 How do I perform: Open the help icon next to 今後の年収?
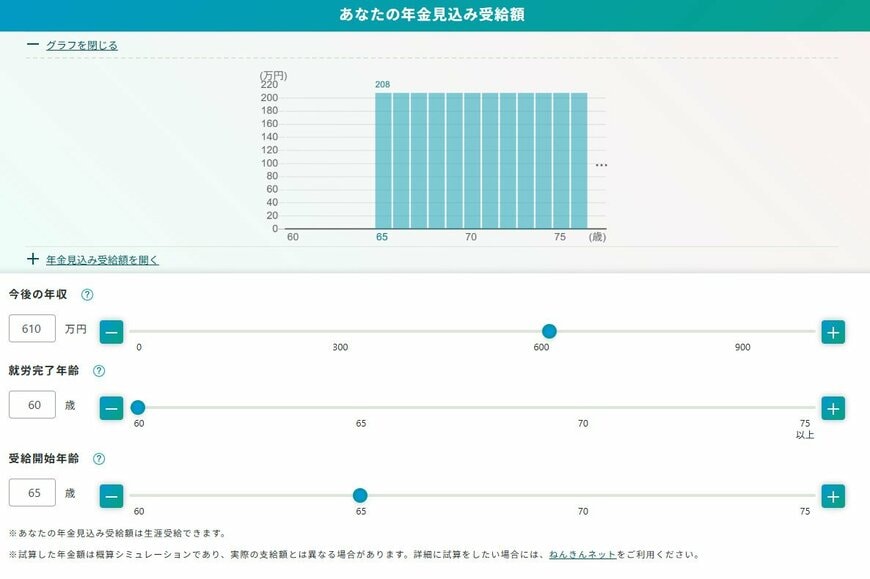click(88, 295)
